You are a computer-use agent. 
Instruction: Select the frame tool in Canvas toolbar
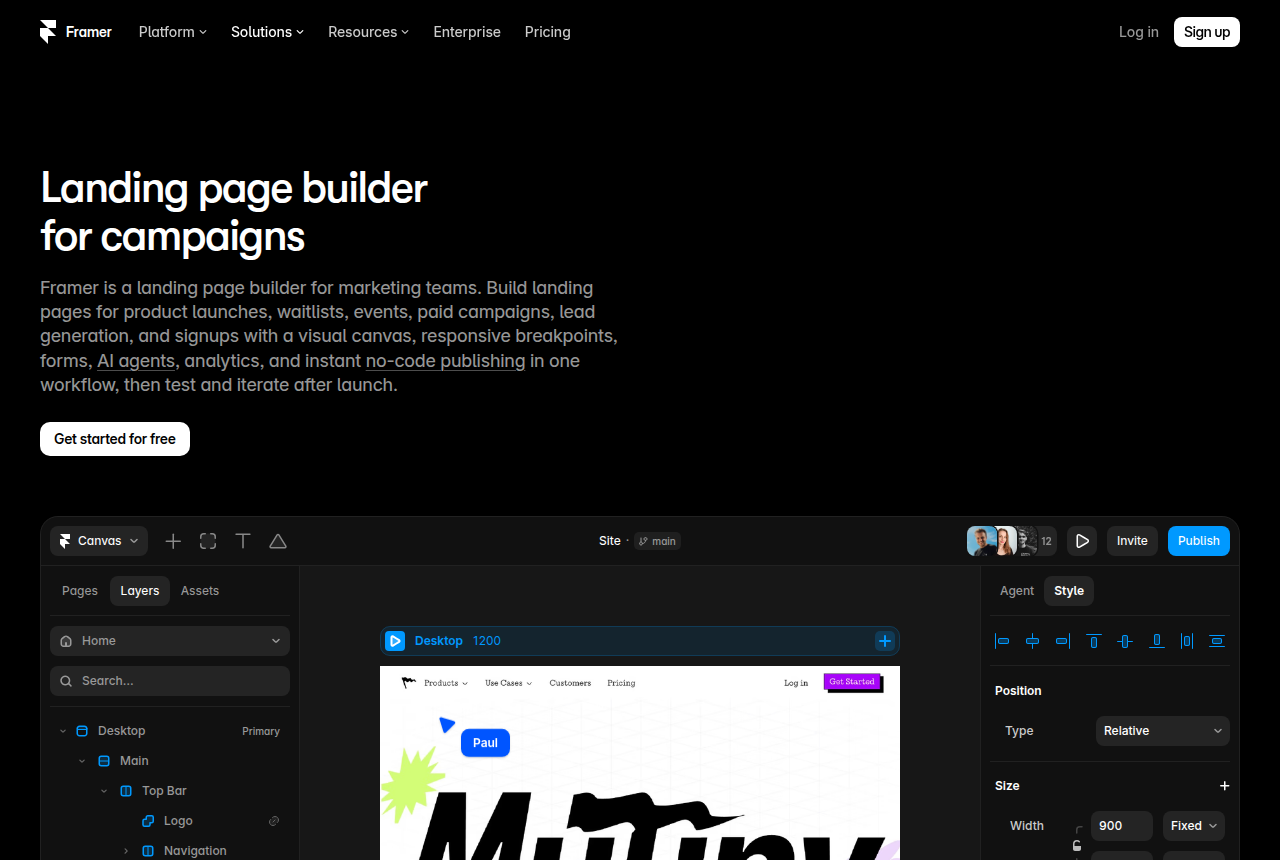pyautogui.click(x=208, y=541)
